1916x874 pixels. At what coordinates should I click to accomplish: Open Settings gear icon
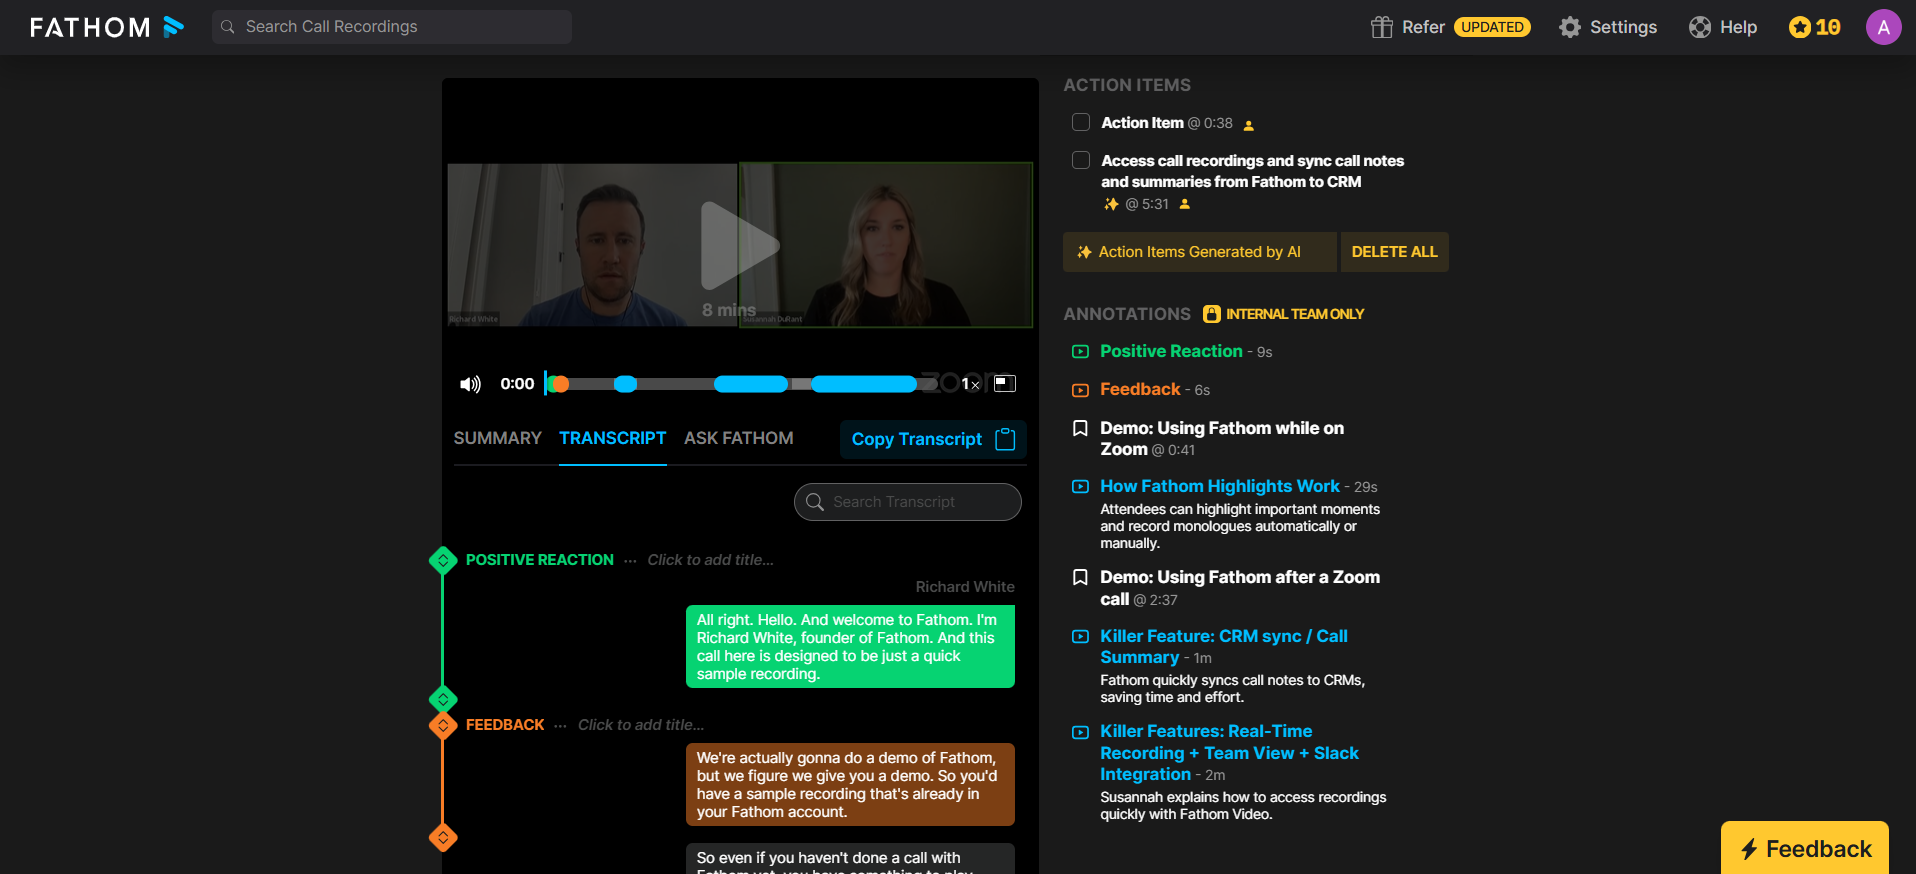pyautogui.click(x=1570, y=27)
